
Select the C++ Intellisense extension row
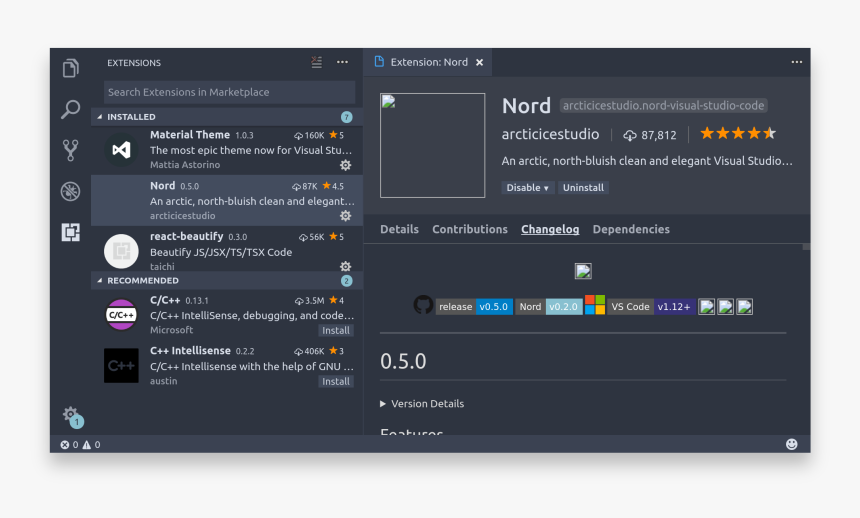point(227,365)
